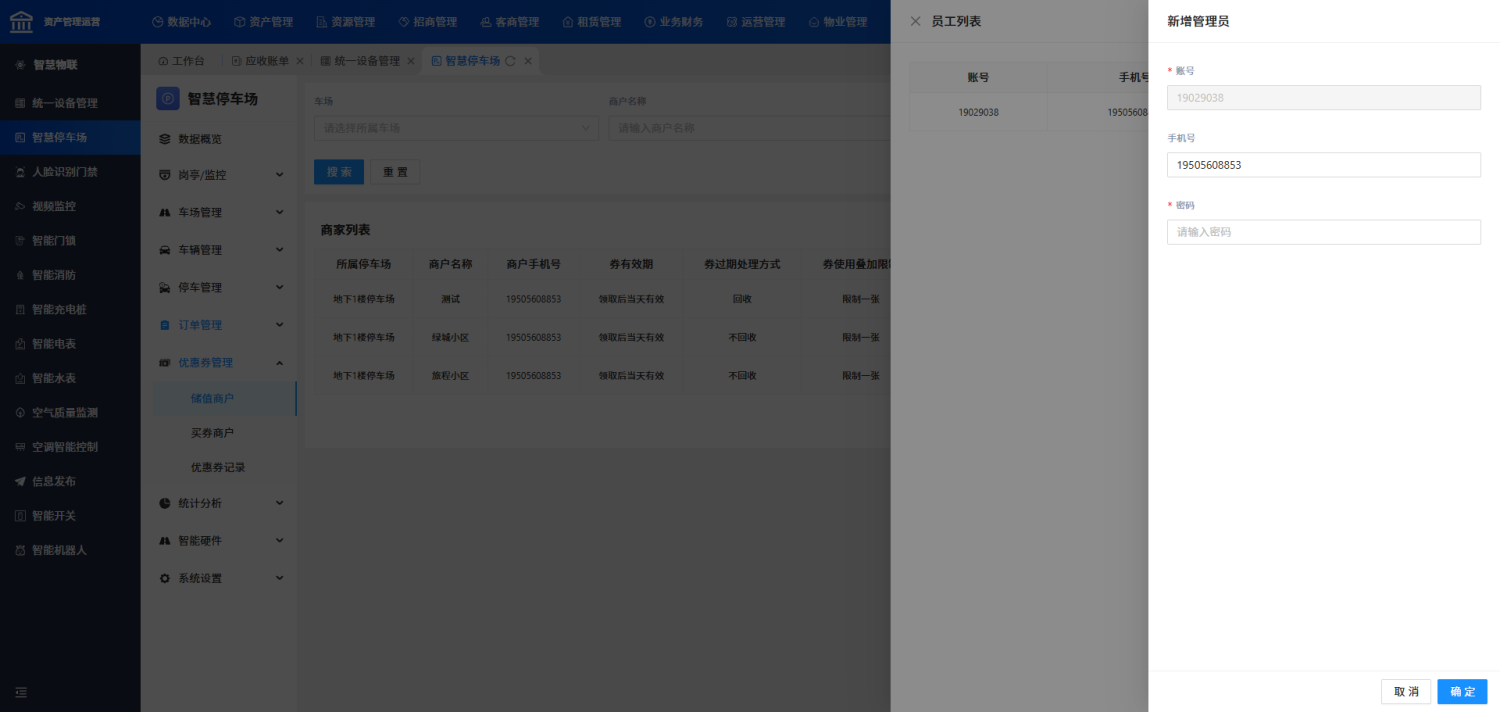Click the 智能开关 sidebar icon
The height and width of the screenshot is (712, 1500).
tap(20, 516)
